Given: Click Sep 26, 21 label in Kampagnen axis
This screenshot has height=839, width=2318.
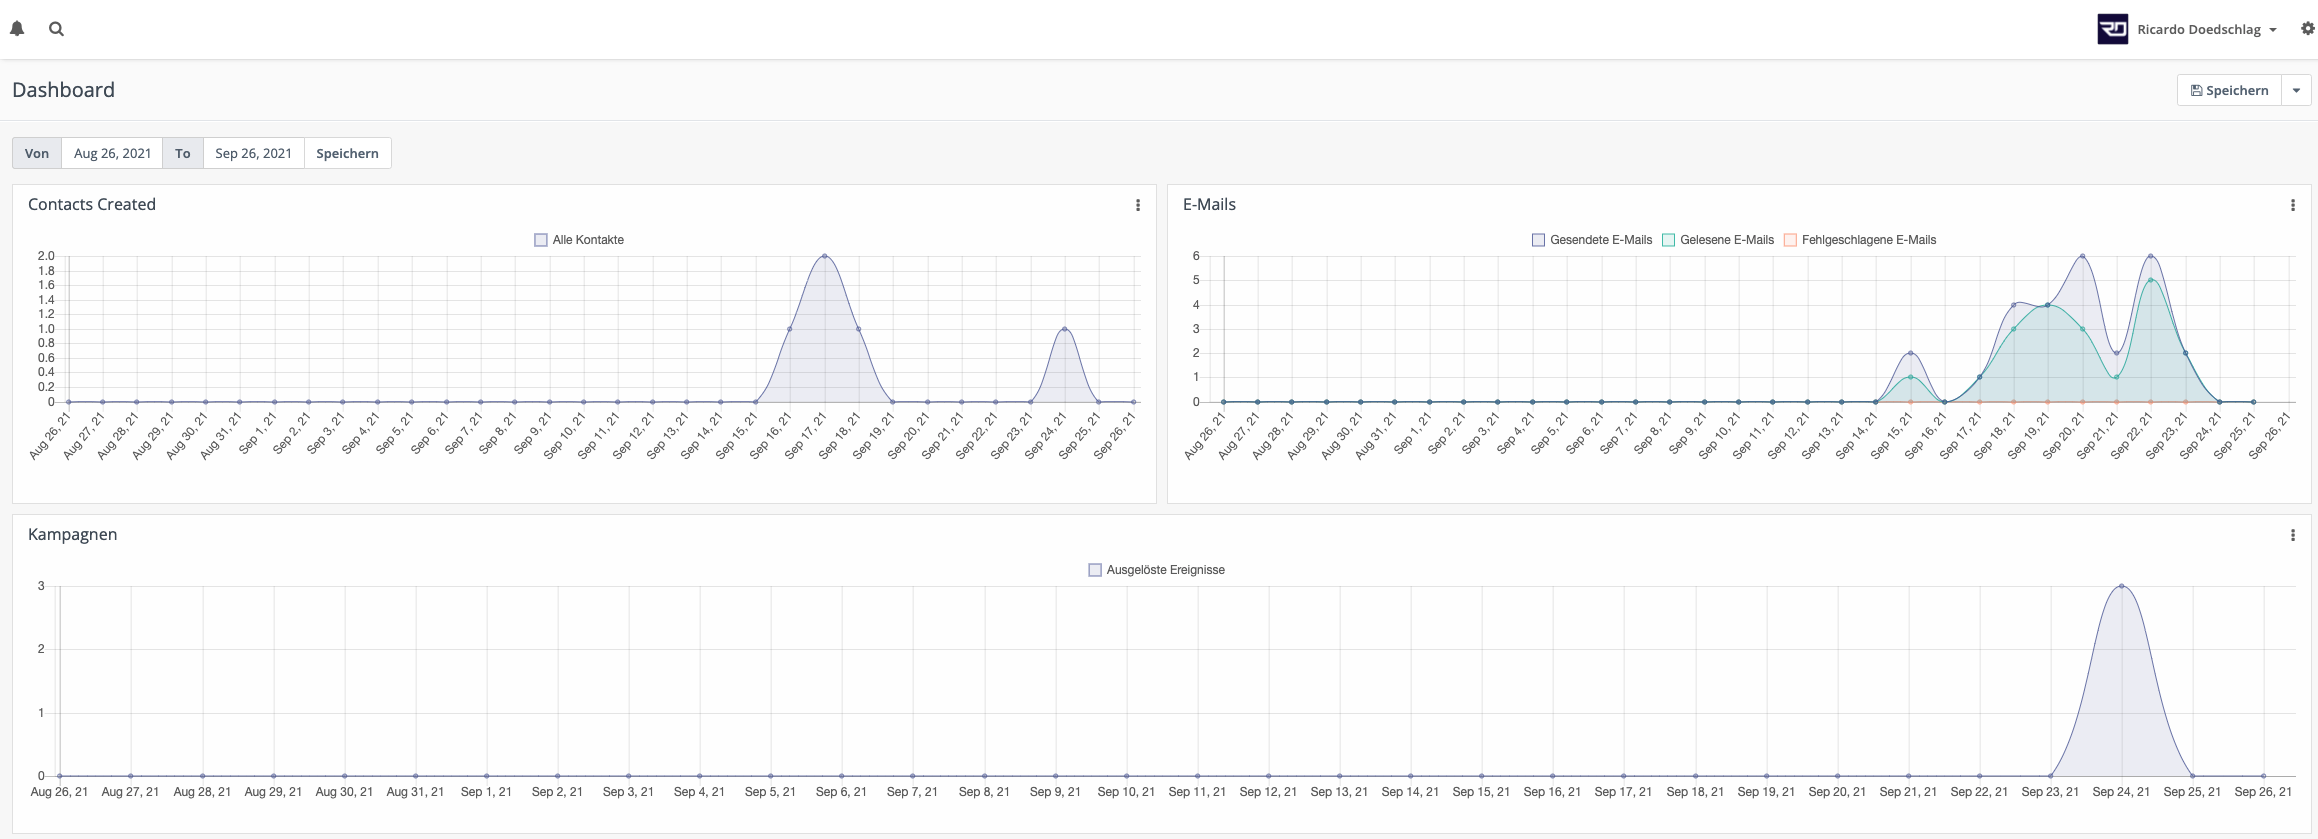Looking at the screenshot, I should click(2263, 792).
